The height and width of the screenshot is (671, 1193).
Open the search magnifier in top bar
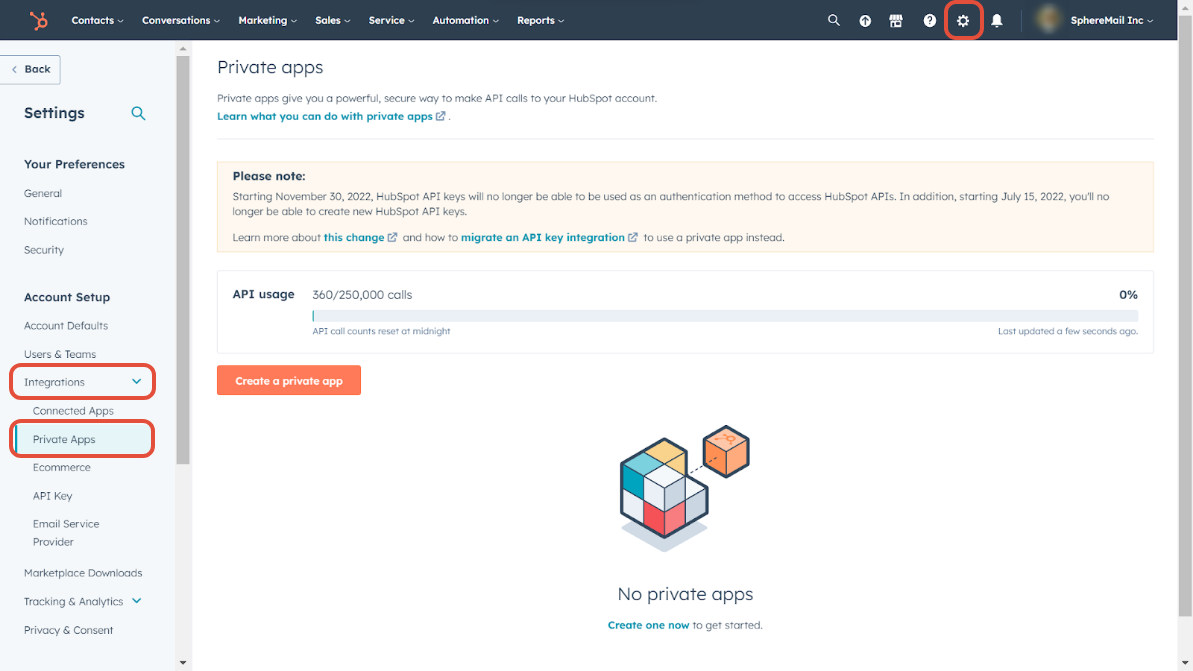[833, 21]
